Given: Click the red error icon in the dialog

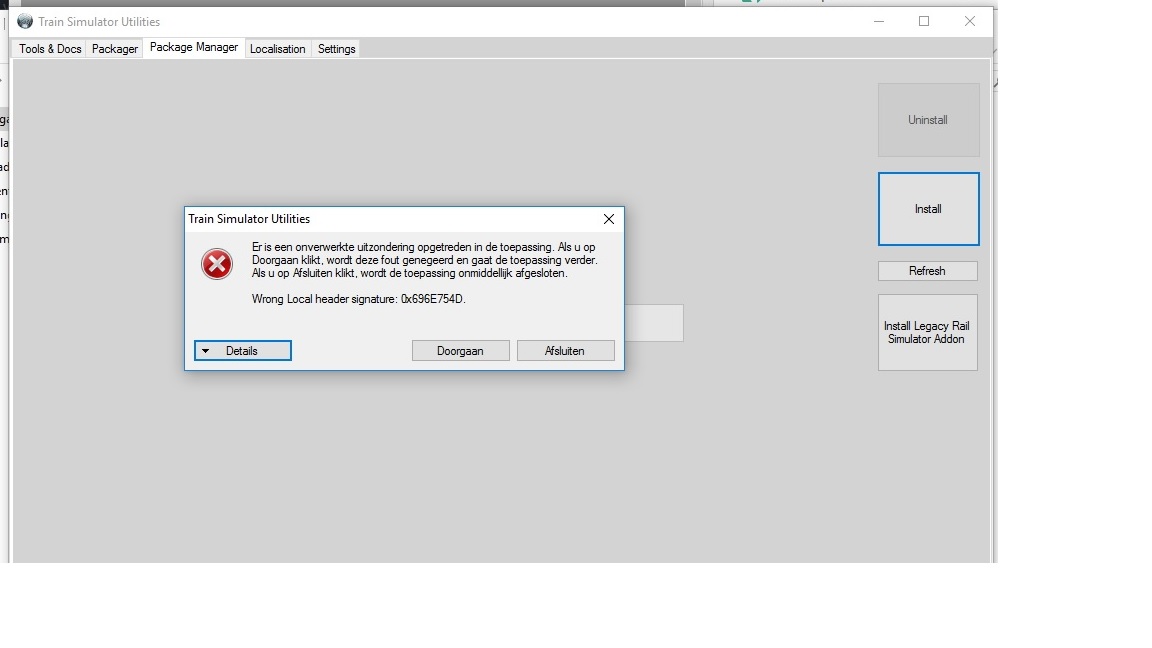Looking at the screenshot, I should pyautogui.click(x=217, y=264).
